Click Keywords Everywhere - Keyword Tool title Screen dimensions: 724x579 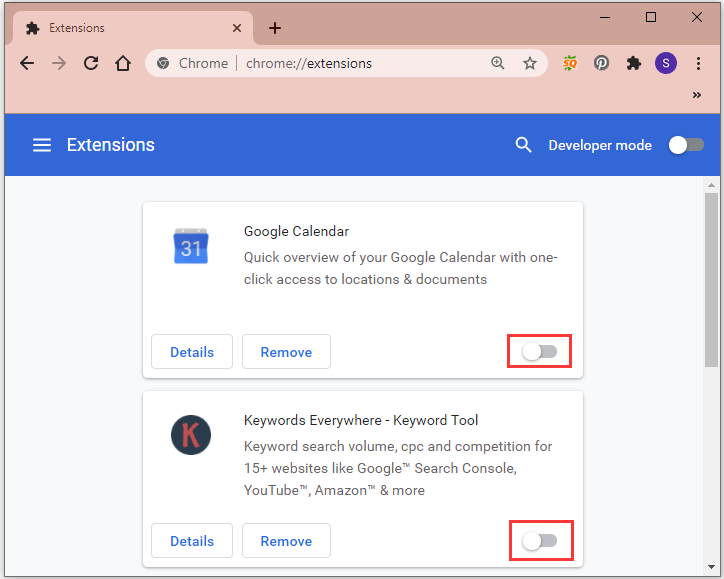[361, 420]
